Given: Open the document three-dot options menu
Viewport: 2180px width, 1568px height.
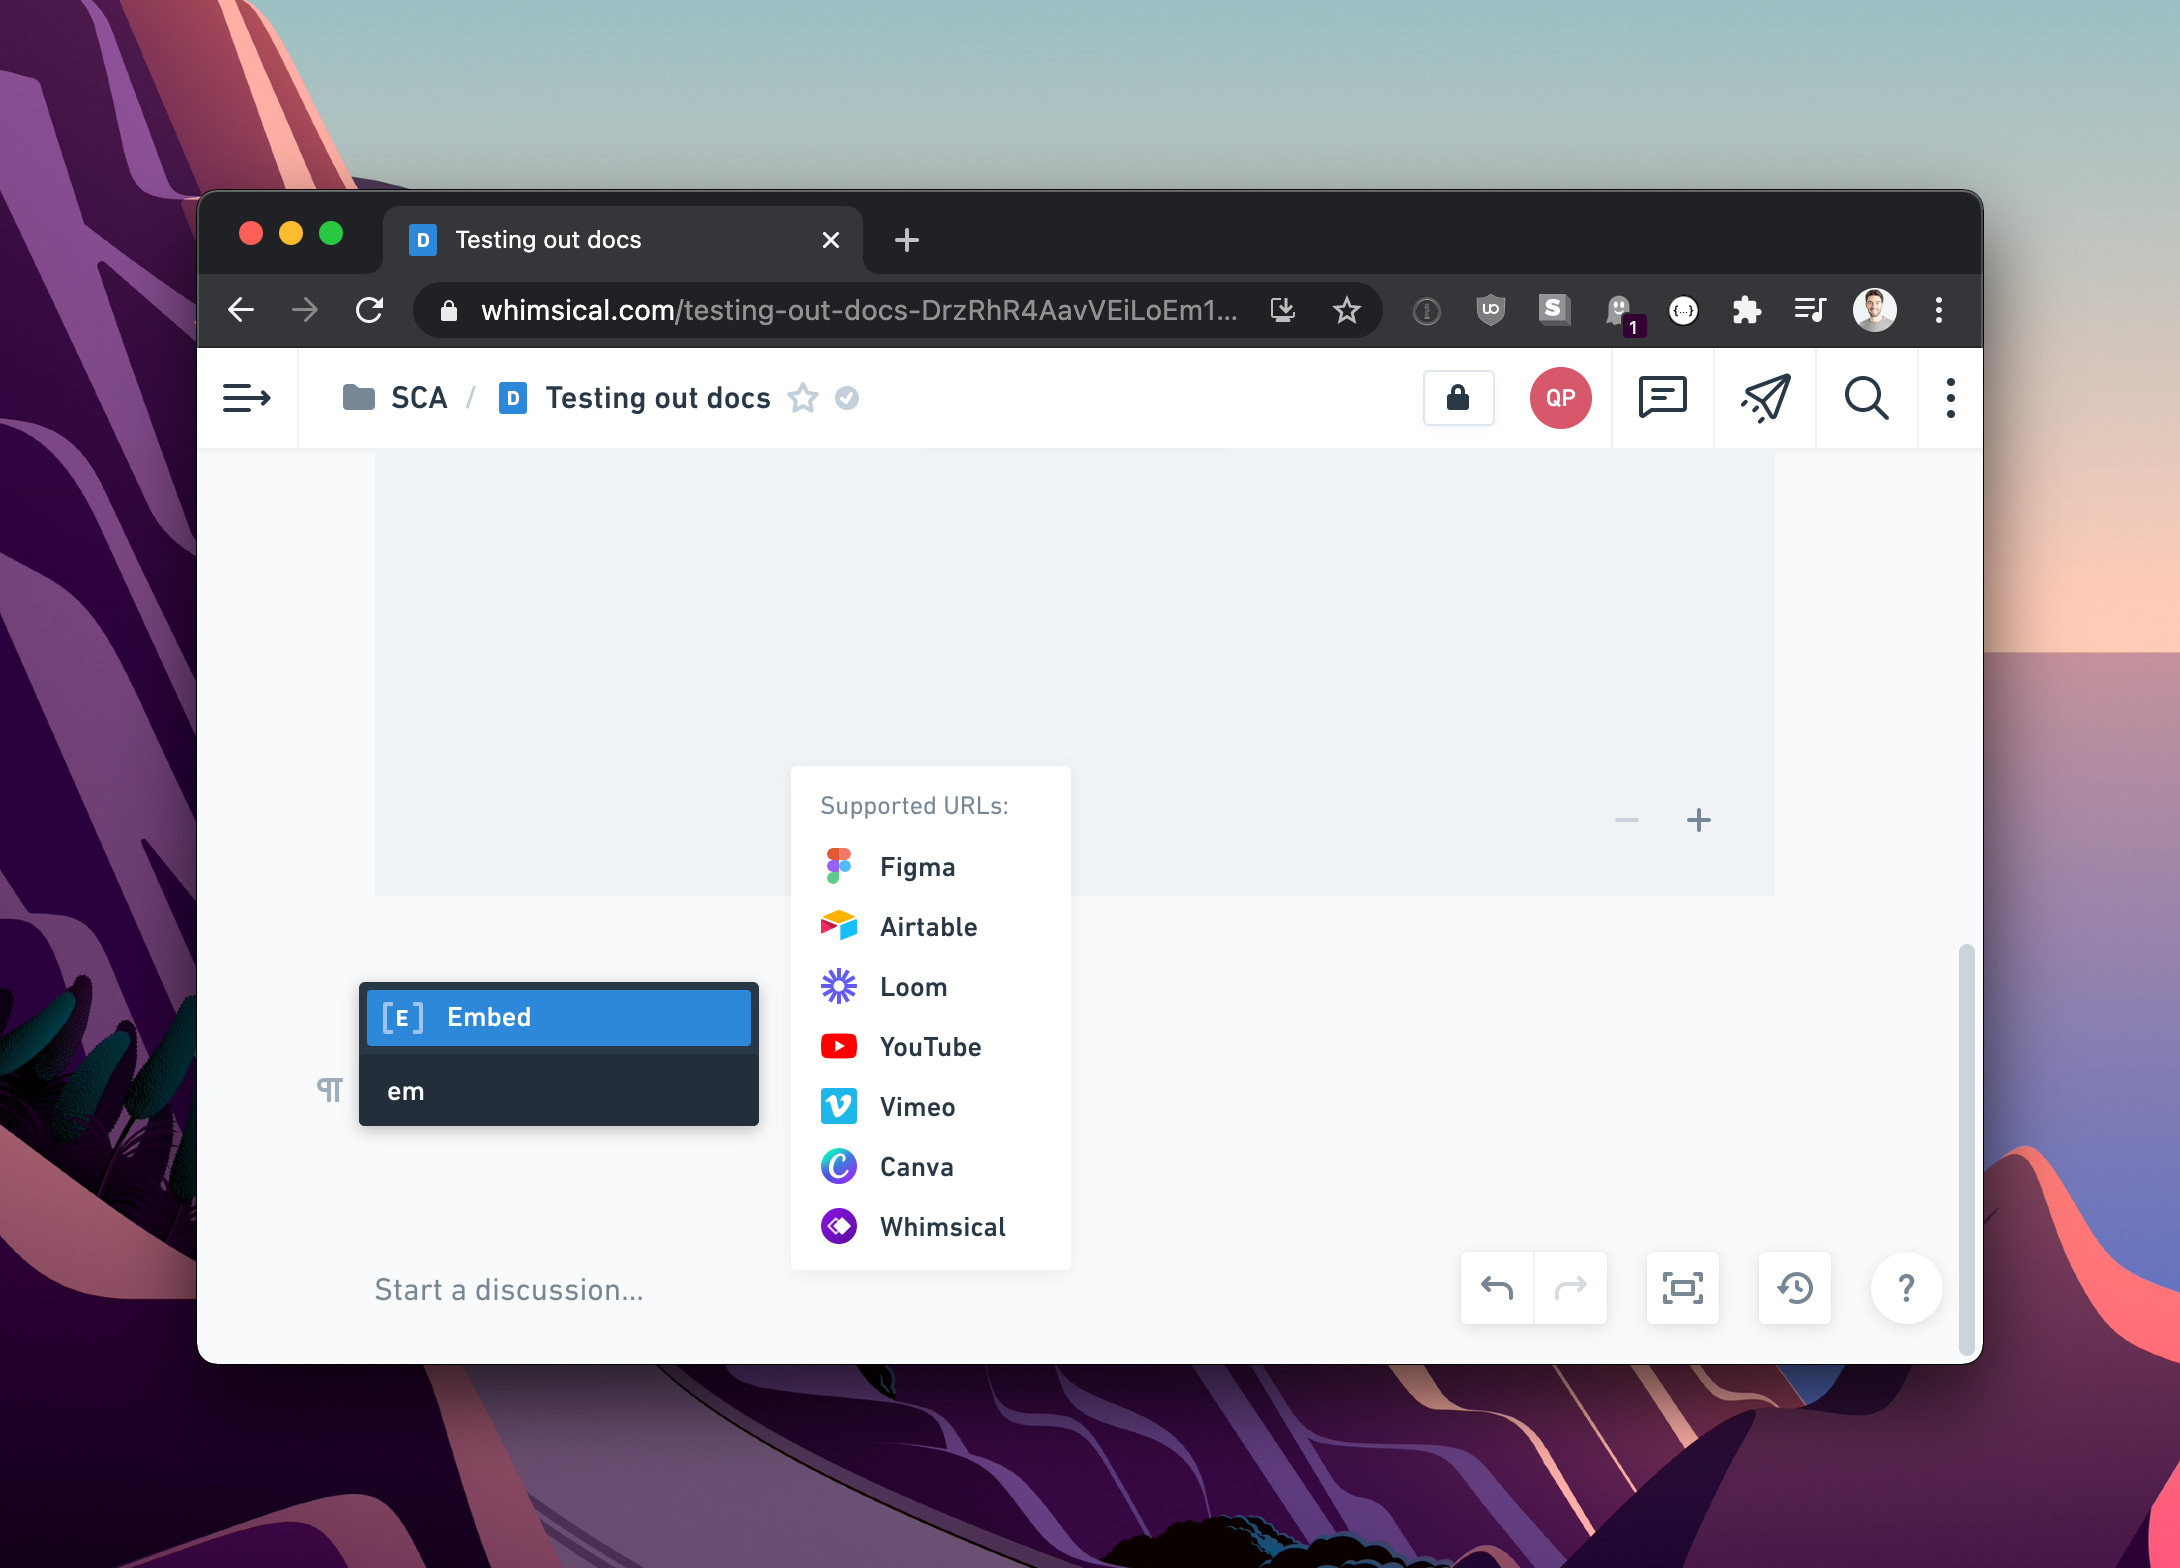Looking at the screenshot, I should pyautogui.click(x=1950, y=398).
